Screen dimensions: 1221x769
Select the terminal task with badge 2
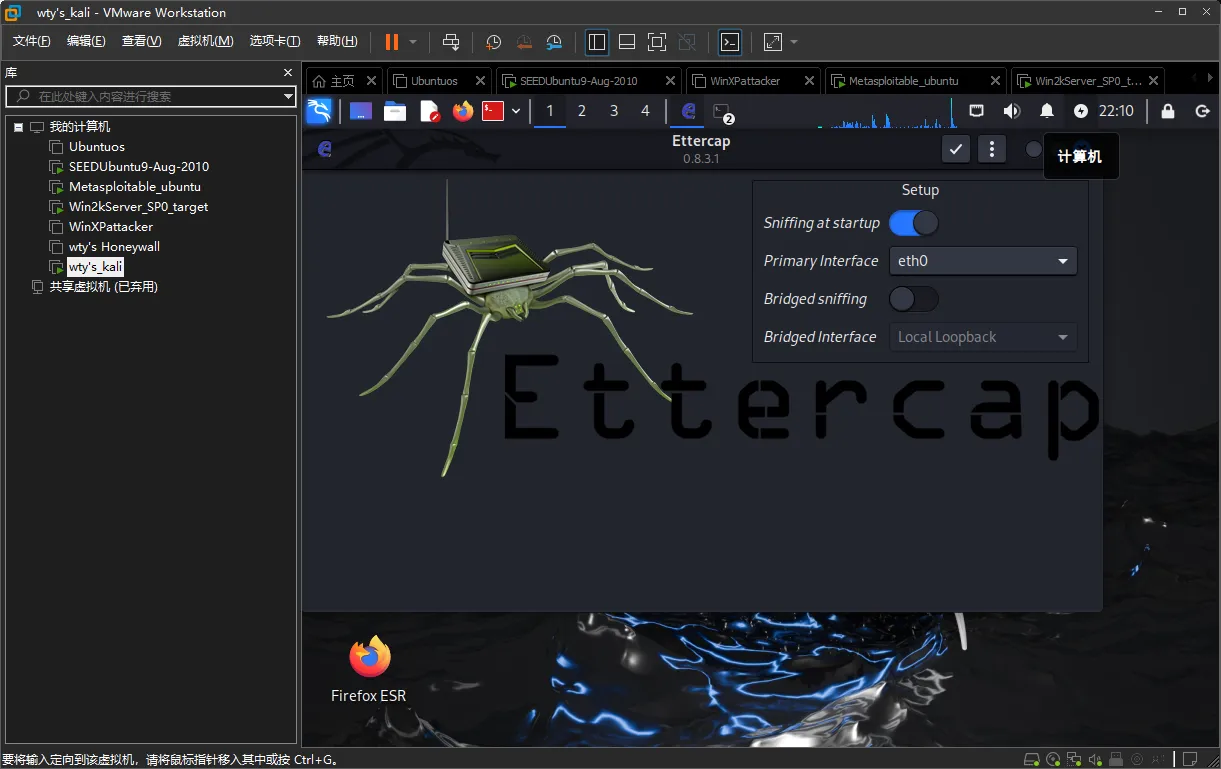(x=722, y=112)
